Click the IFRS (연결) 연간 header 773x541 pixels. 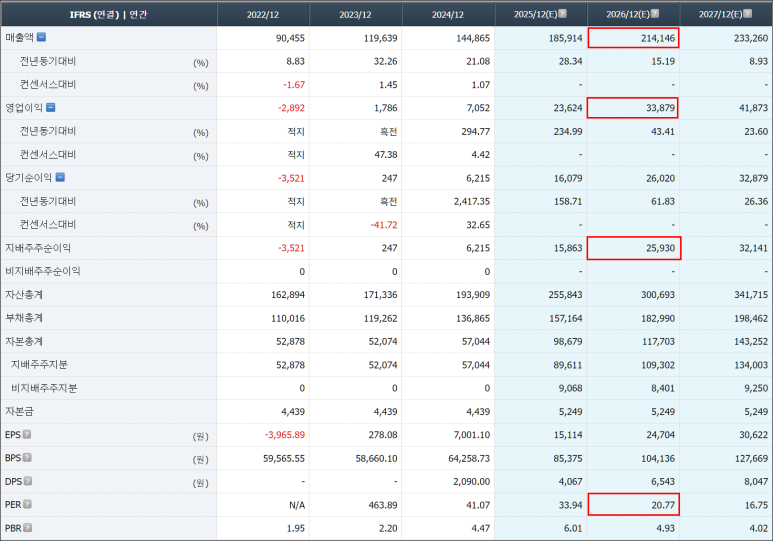point(108,14)
